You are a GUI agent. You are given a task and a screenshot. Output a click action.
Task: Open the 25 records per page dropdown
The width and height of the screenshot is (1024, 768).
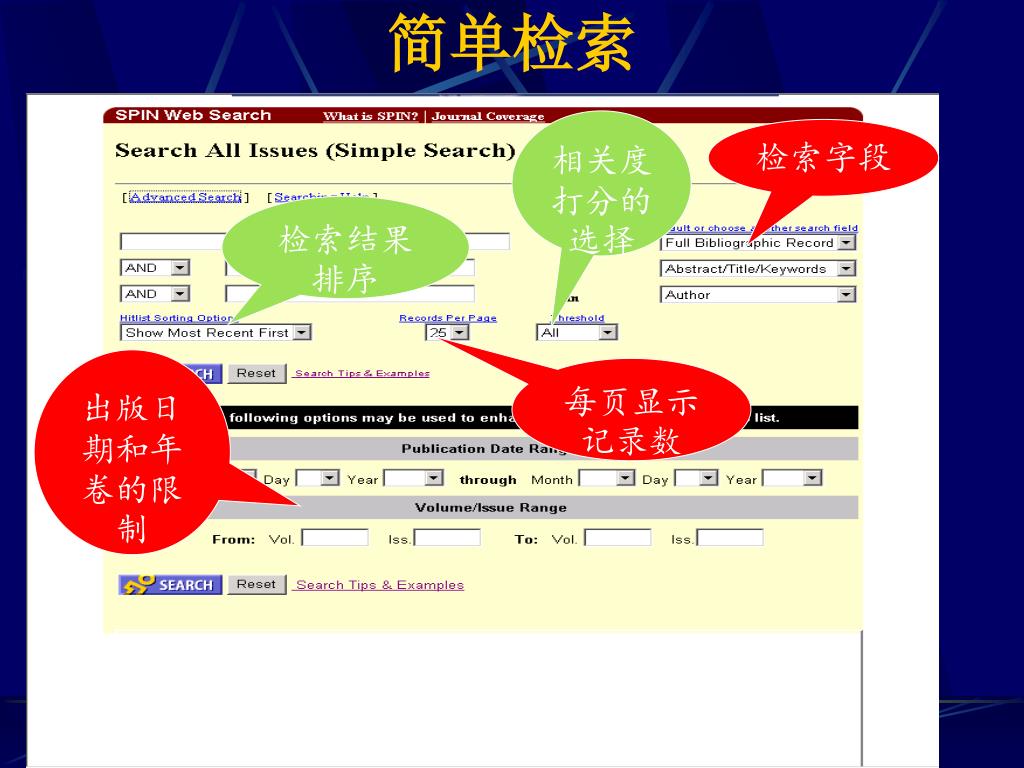(x=447, y=332)
